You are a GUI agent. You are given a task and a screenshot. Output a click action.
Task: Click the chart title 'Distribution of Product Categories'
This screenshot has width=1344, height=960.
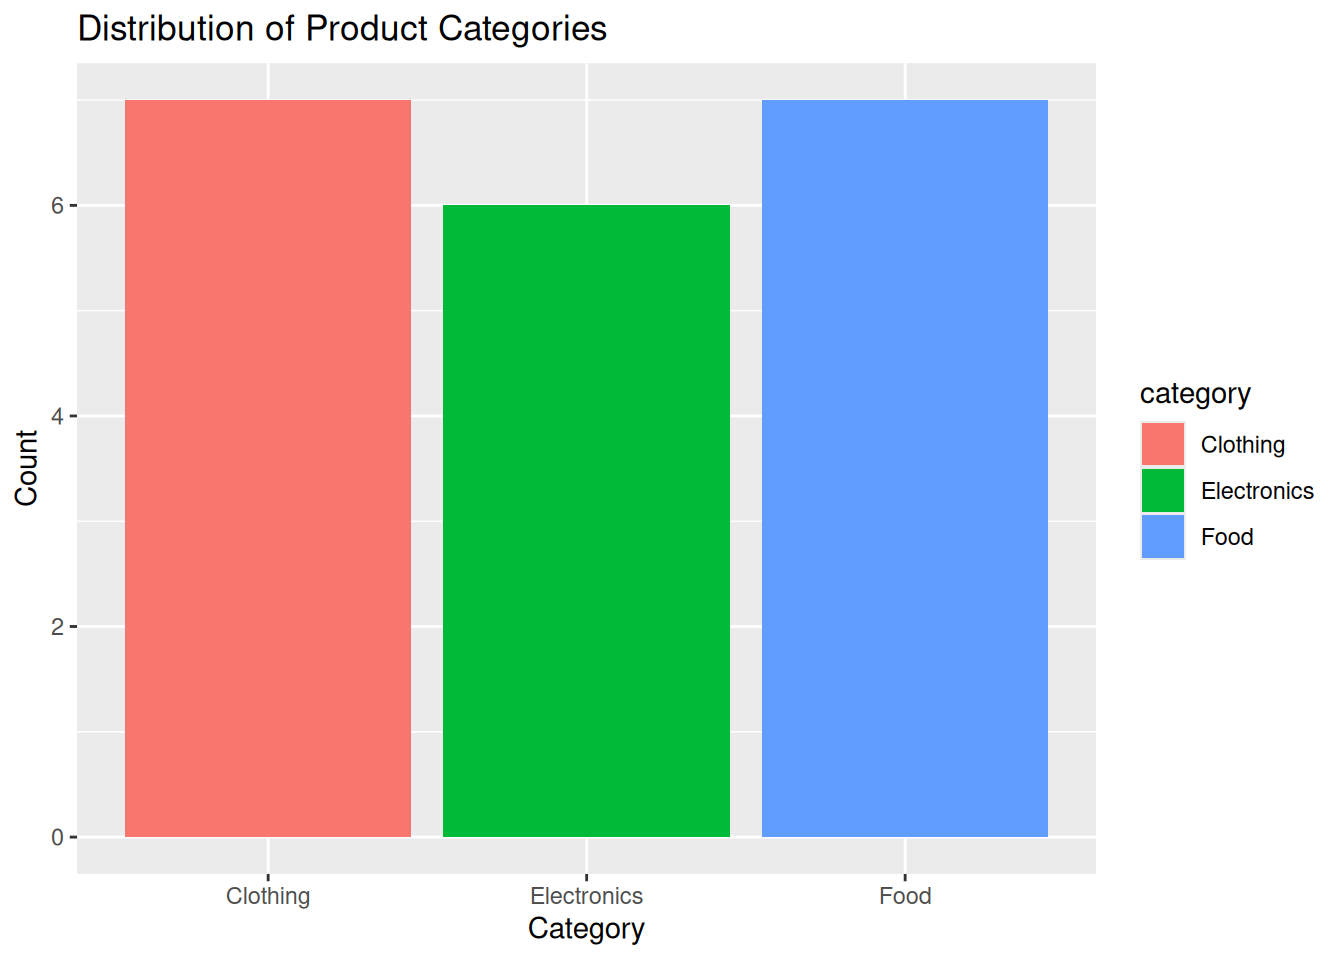click(342, 29)
